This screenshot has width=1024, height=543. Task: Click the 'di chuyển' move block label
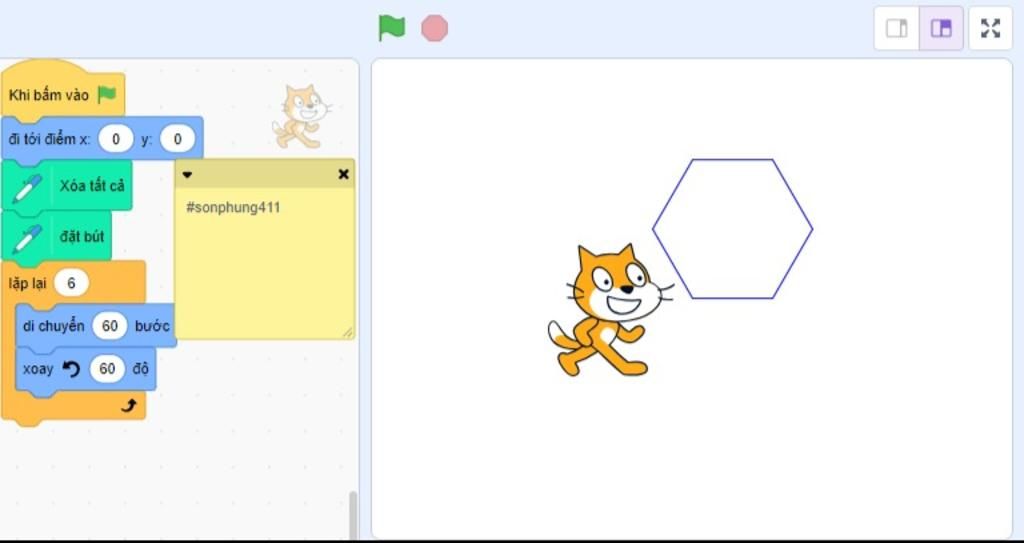[x=54, y=325]
